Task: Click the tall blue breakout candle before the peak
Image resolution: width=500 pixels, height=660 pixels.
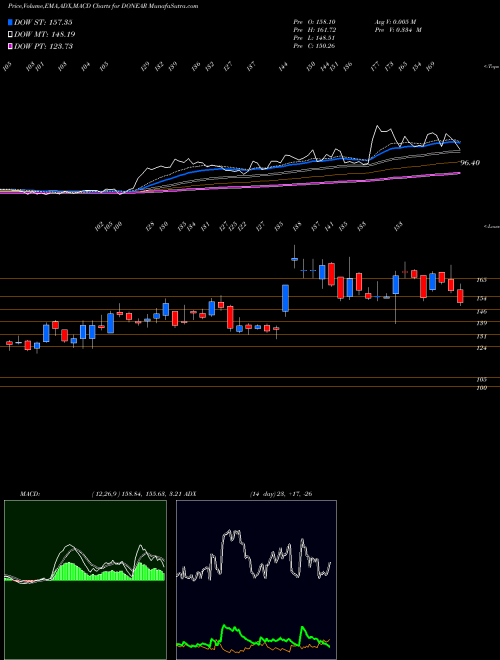Action: 285,298
